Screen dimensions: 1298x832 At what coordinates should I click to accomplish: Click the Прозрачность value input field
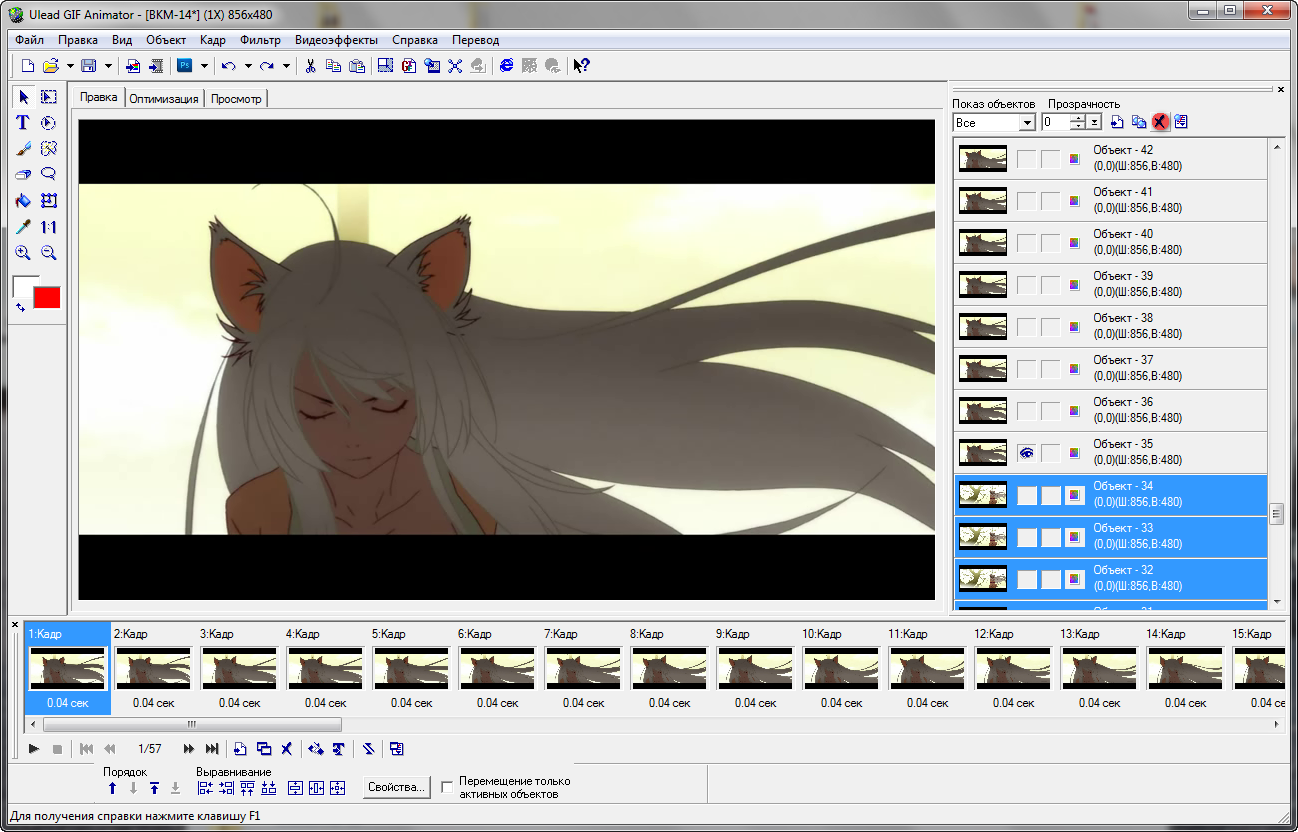click(x=1055, y=122)
